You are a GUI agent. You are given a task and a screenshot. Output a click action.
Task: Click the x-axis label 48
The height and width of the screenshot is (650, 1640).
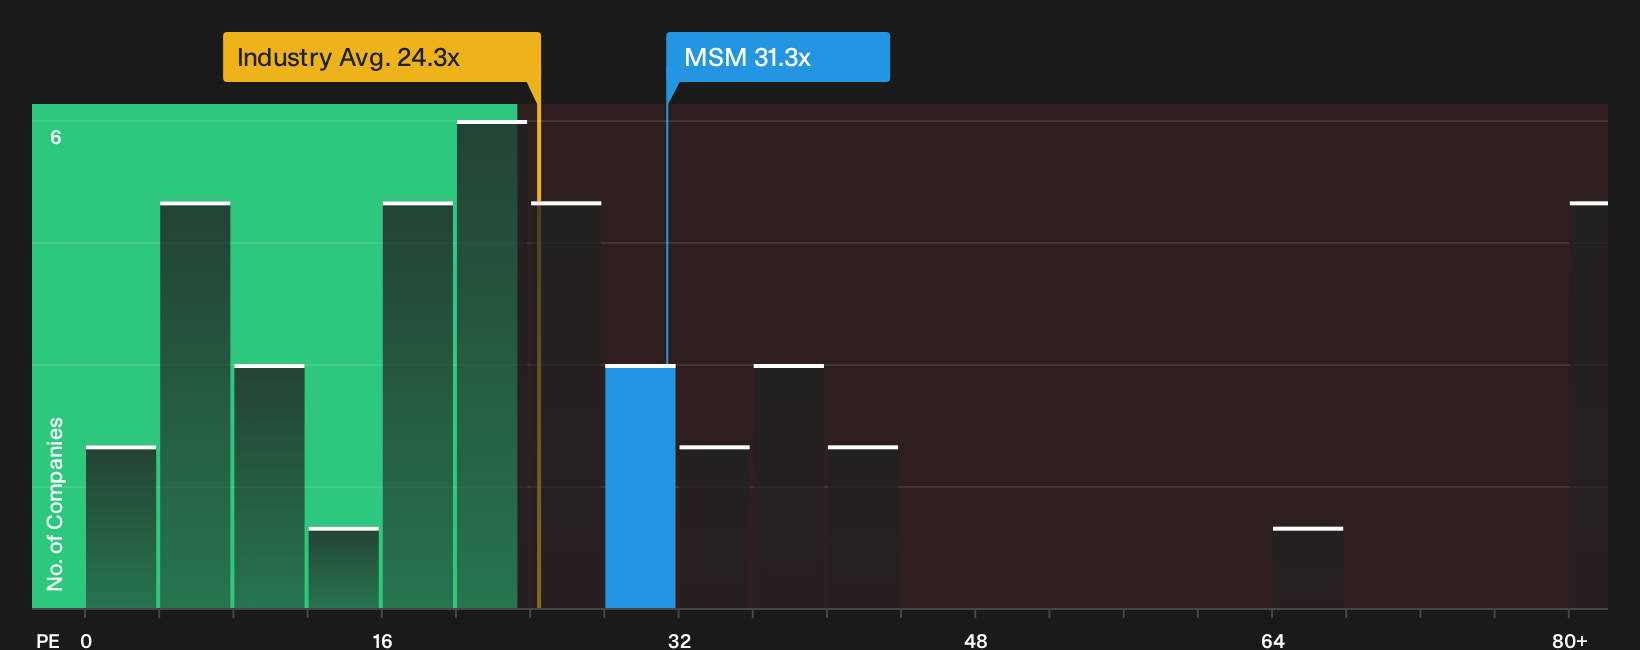point(976,640)
